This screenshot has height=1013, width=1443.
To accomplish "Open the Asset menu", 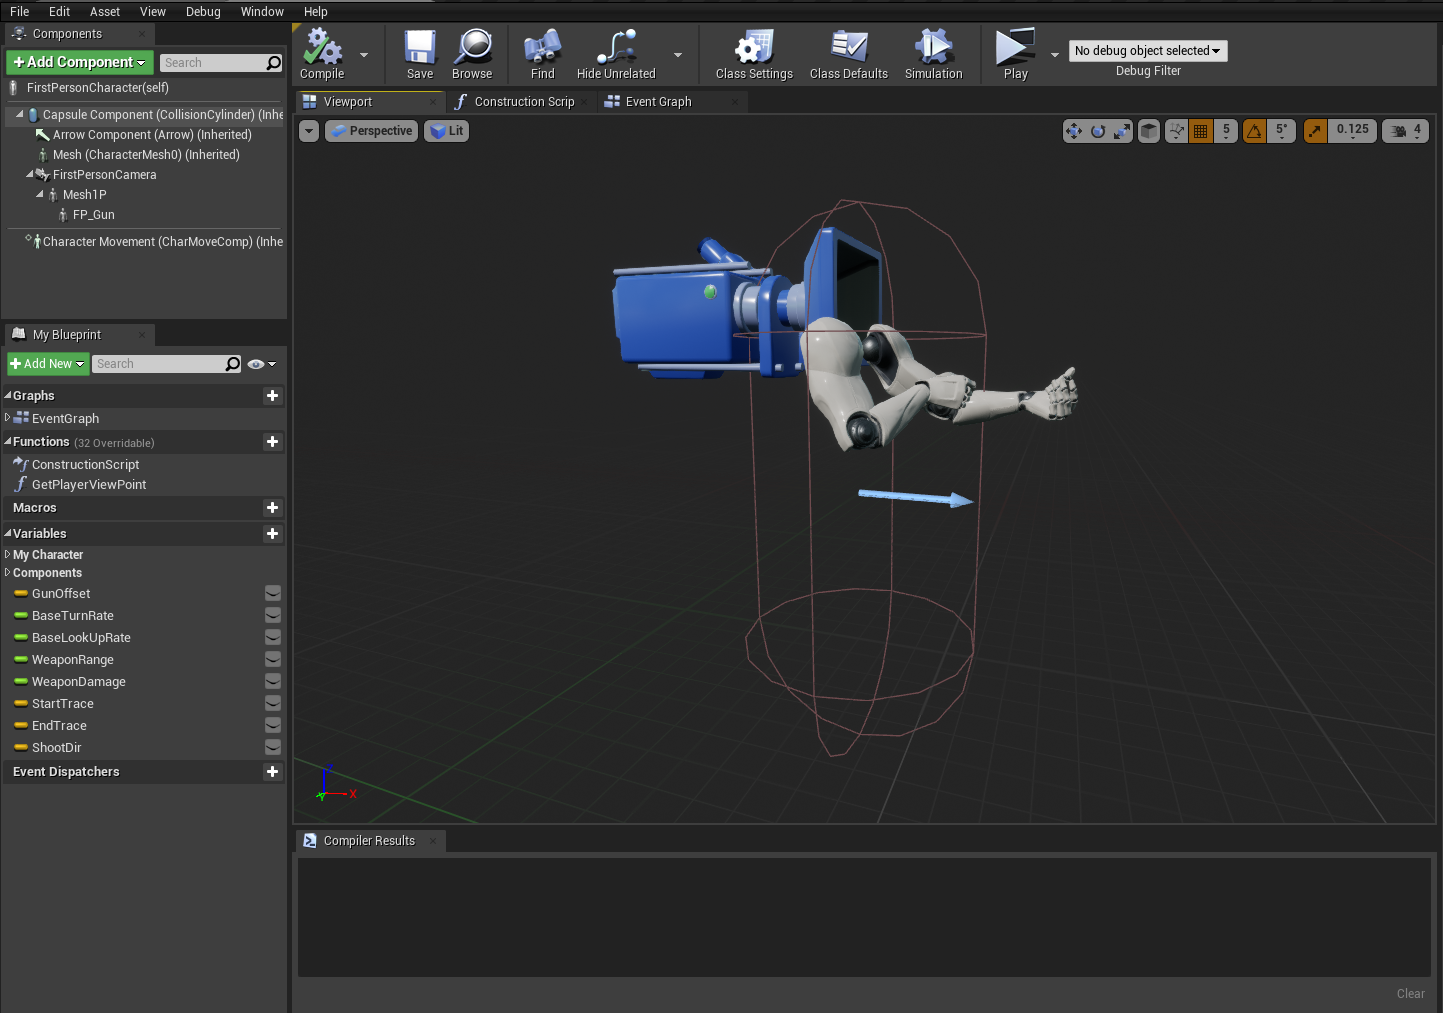I will pos(104,12).
